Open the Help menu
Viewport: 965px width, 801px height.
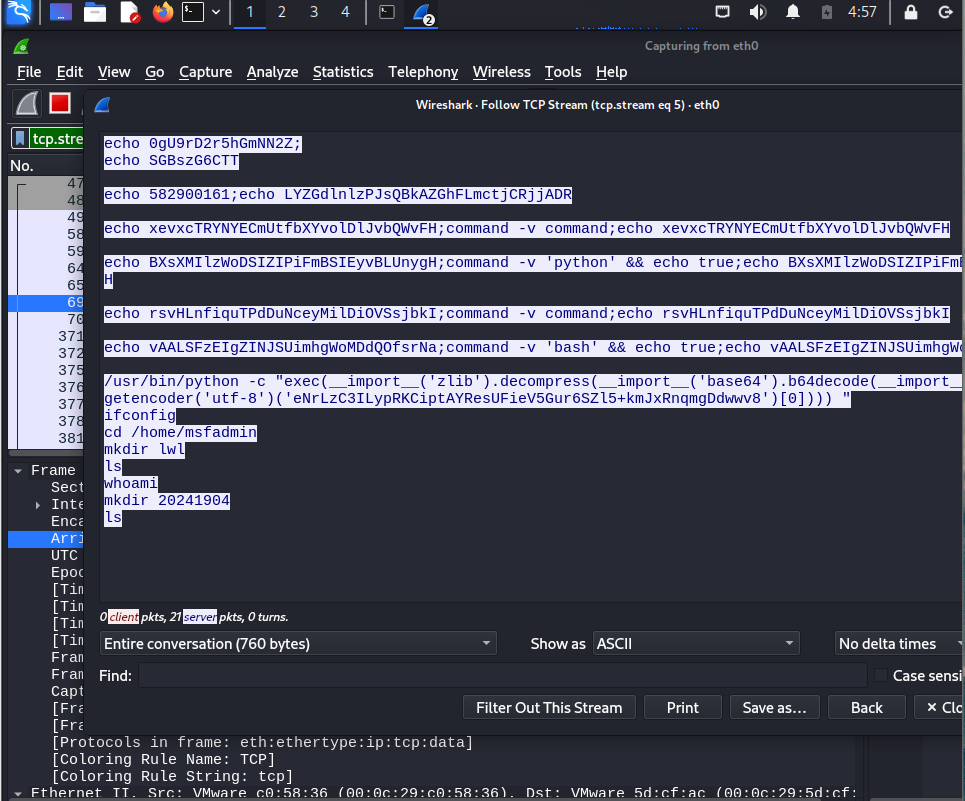(611, 72)
